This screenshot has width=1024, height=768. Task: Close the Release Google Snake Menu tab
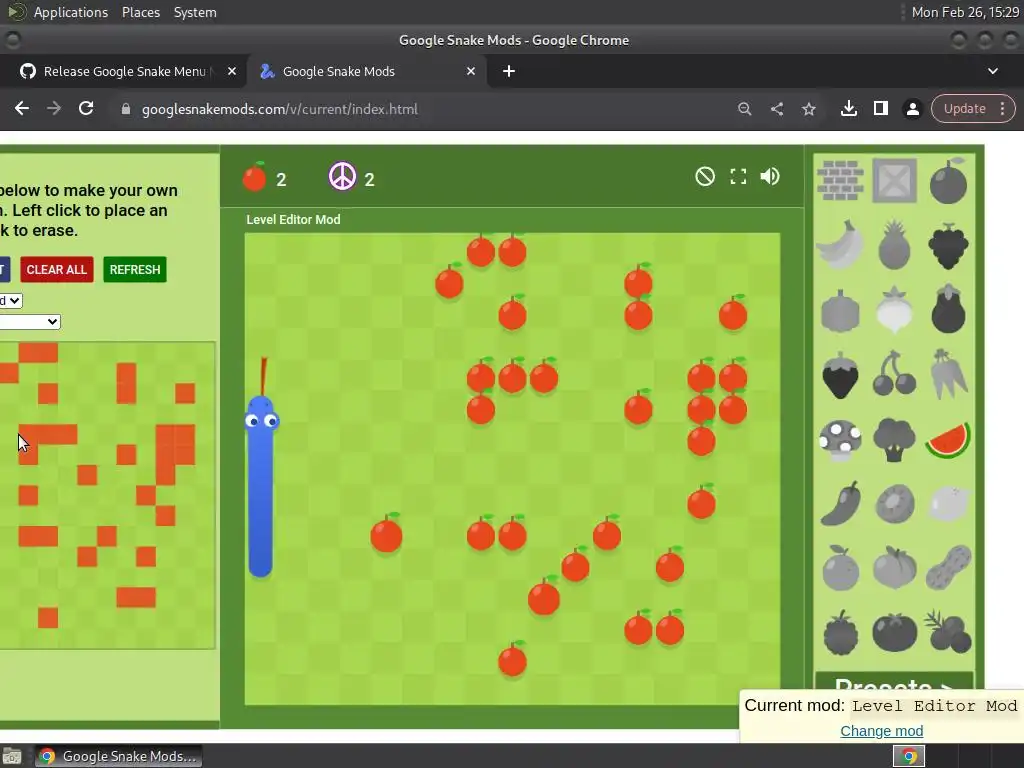232,71
